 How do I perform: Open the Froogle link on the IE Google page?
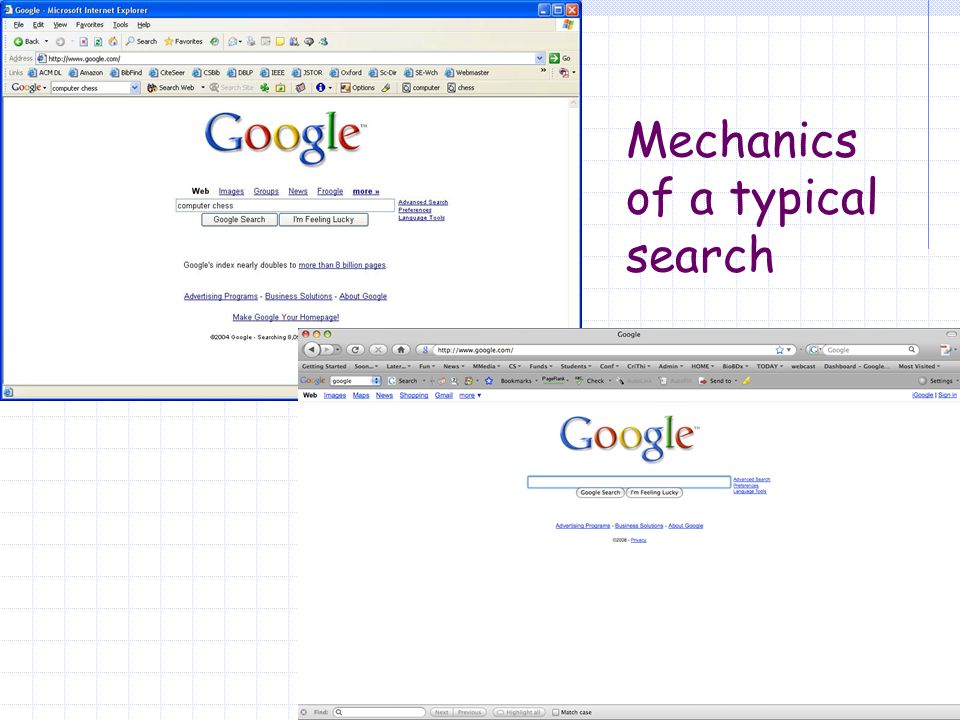coord(330,191)
